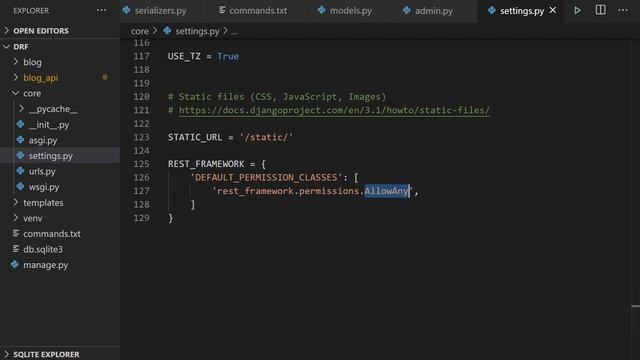Close the settings.py tab
Screen dimensions: 640x360
(x=553, y=10)
